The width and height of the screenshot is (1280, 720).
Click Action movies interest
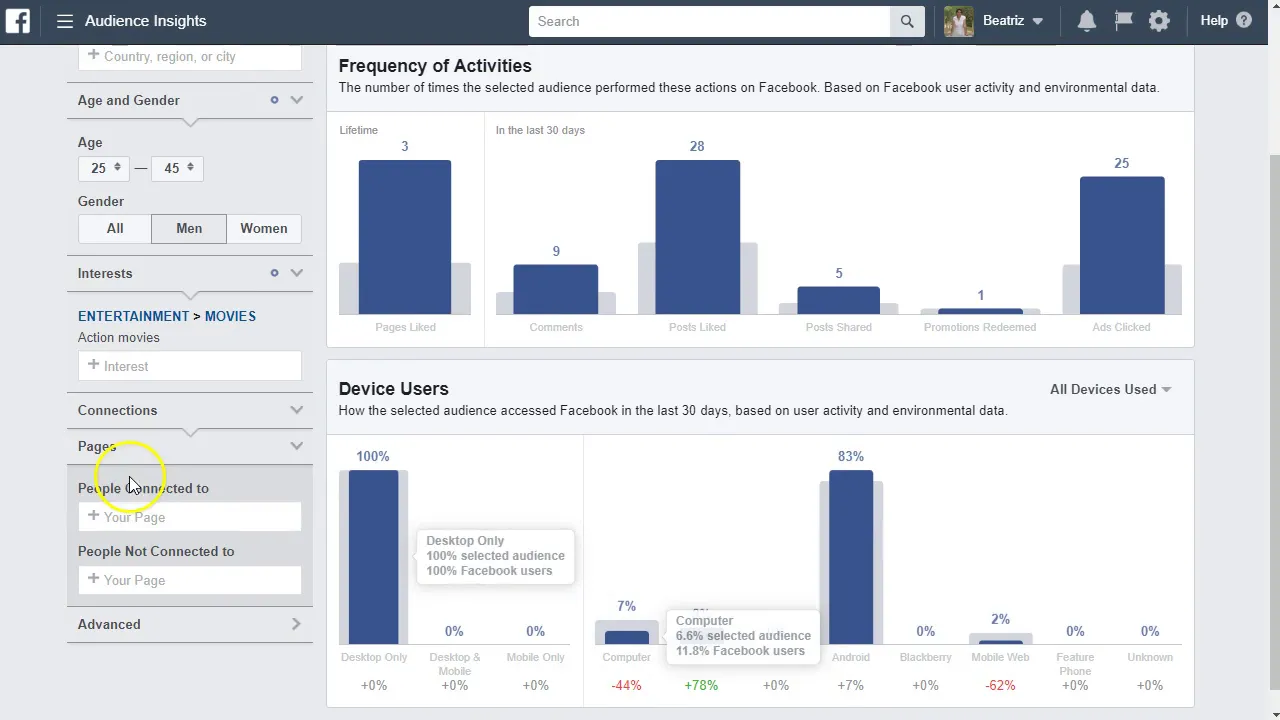tap(119, 337)
